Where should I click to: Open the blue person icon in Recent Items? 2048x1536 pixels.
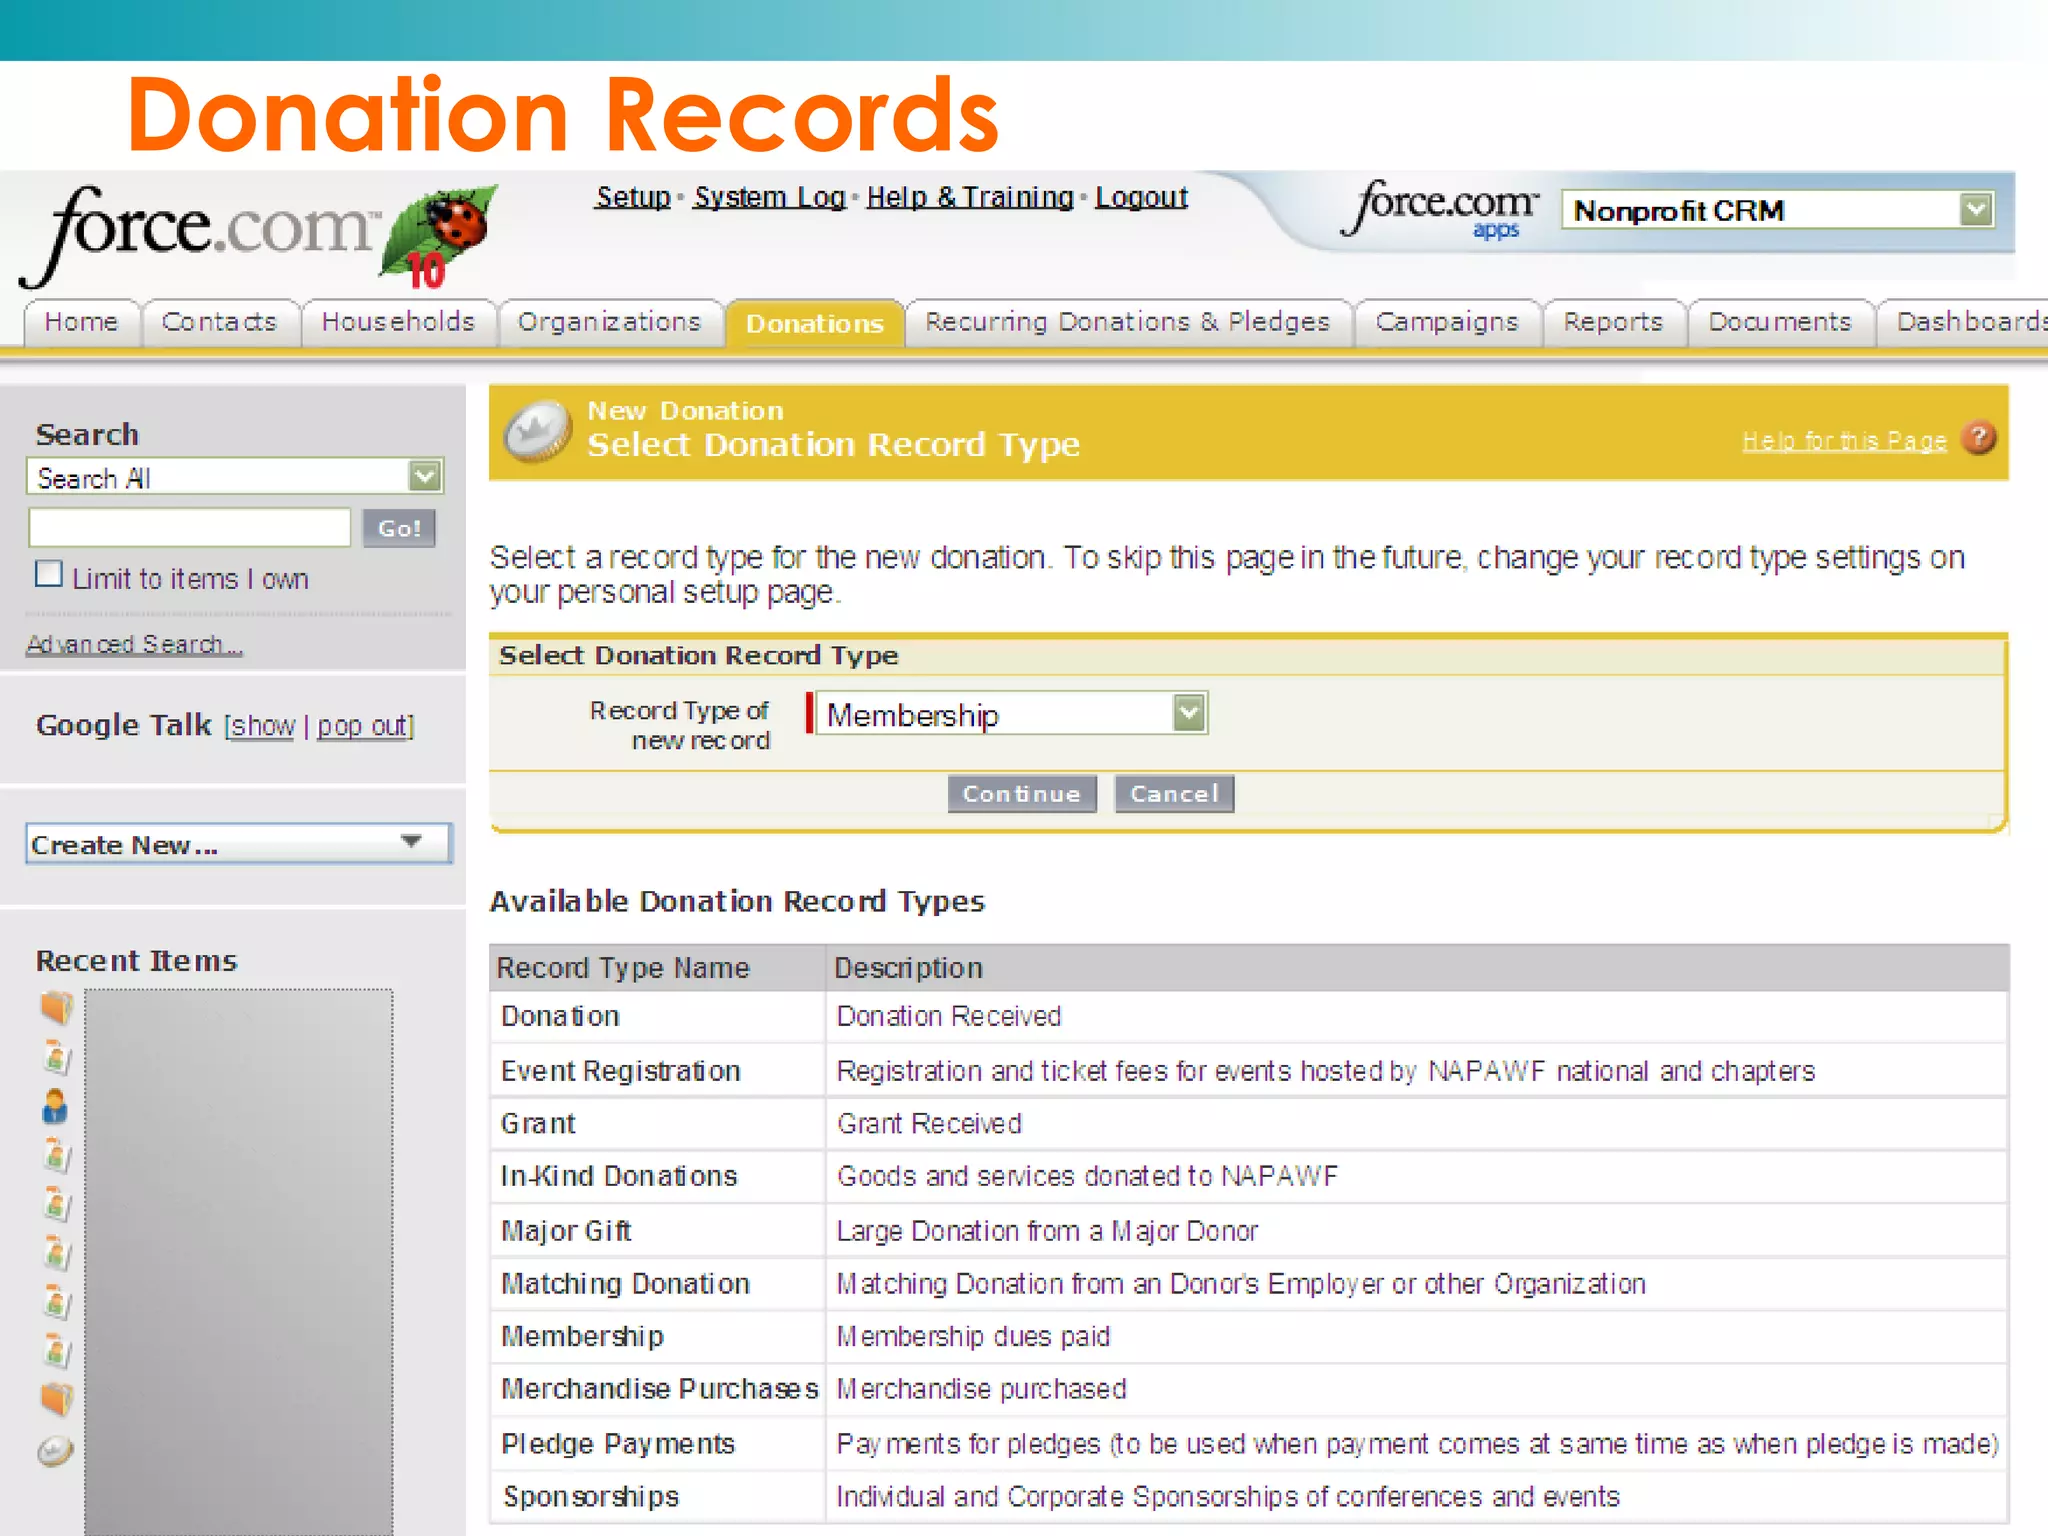(55, 1107)
